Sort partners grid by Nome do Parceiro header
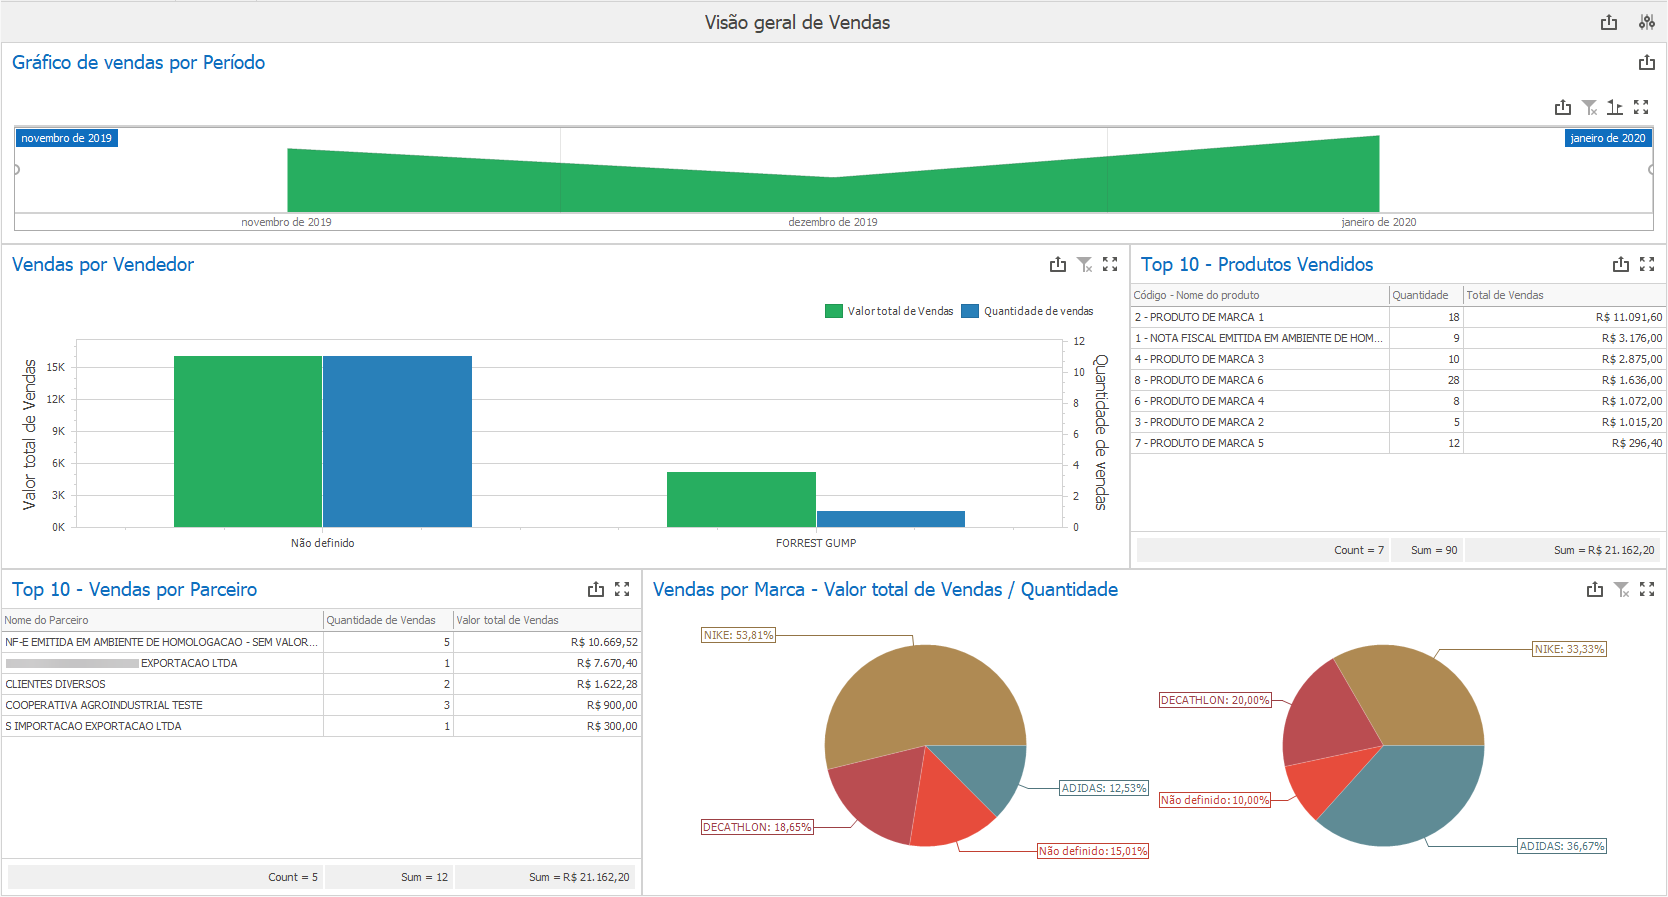The image size is (1668, 897). point(162,620)
